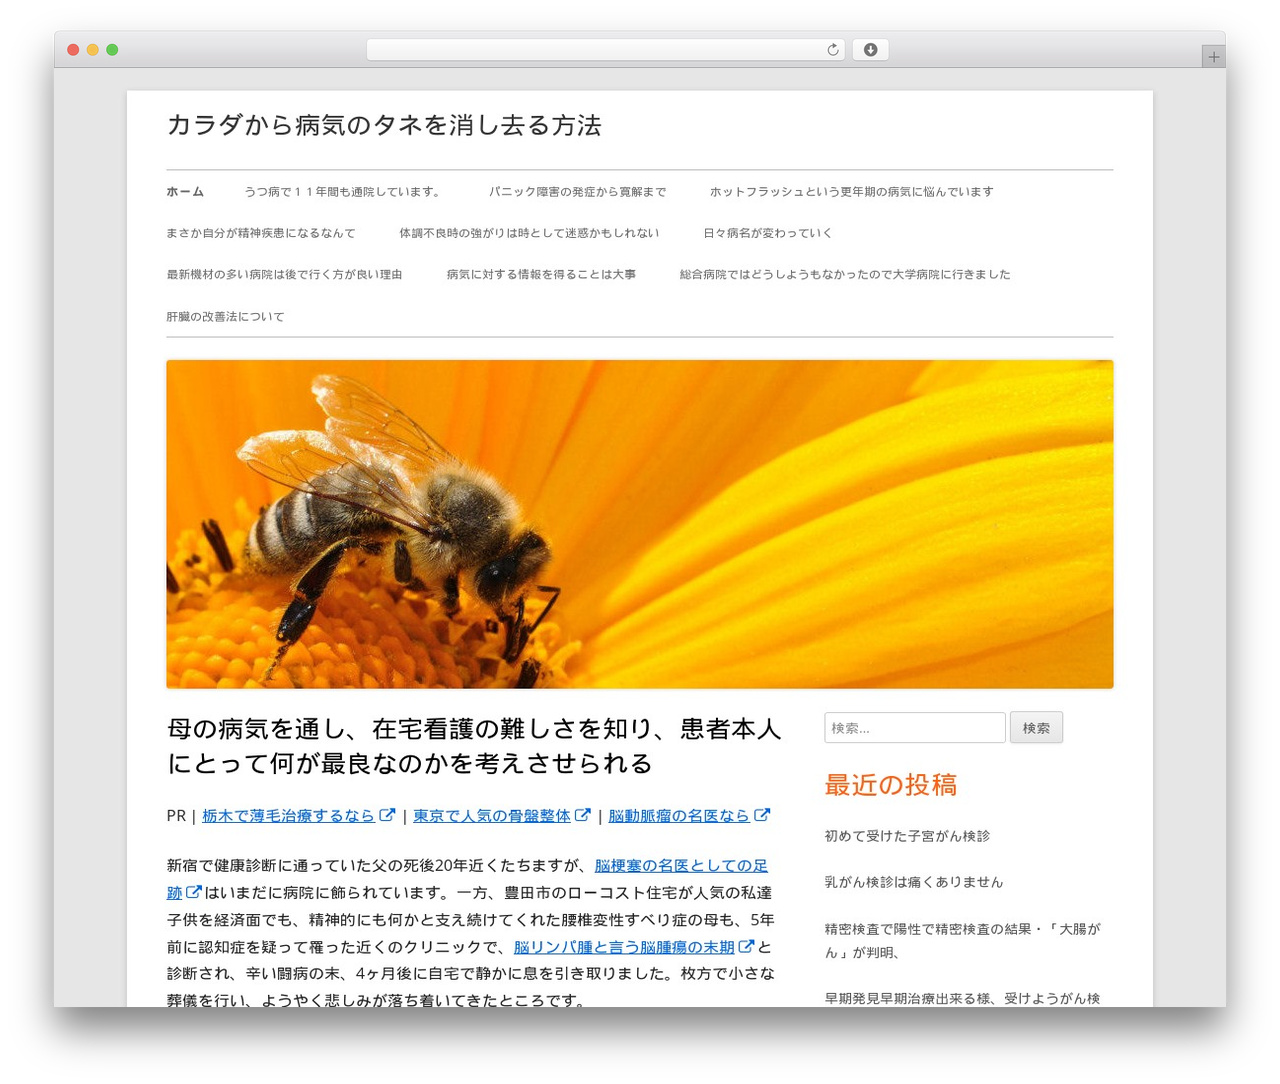Open パニック障害の発症から寛解まで menu item
Screen dimensions: 1280x1084
pos(577,192)
